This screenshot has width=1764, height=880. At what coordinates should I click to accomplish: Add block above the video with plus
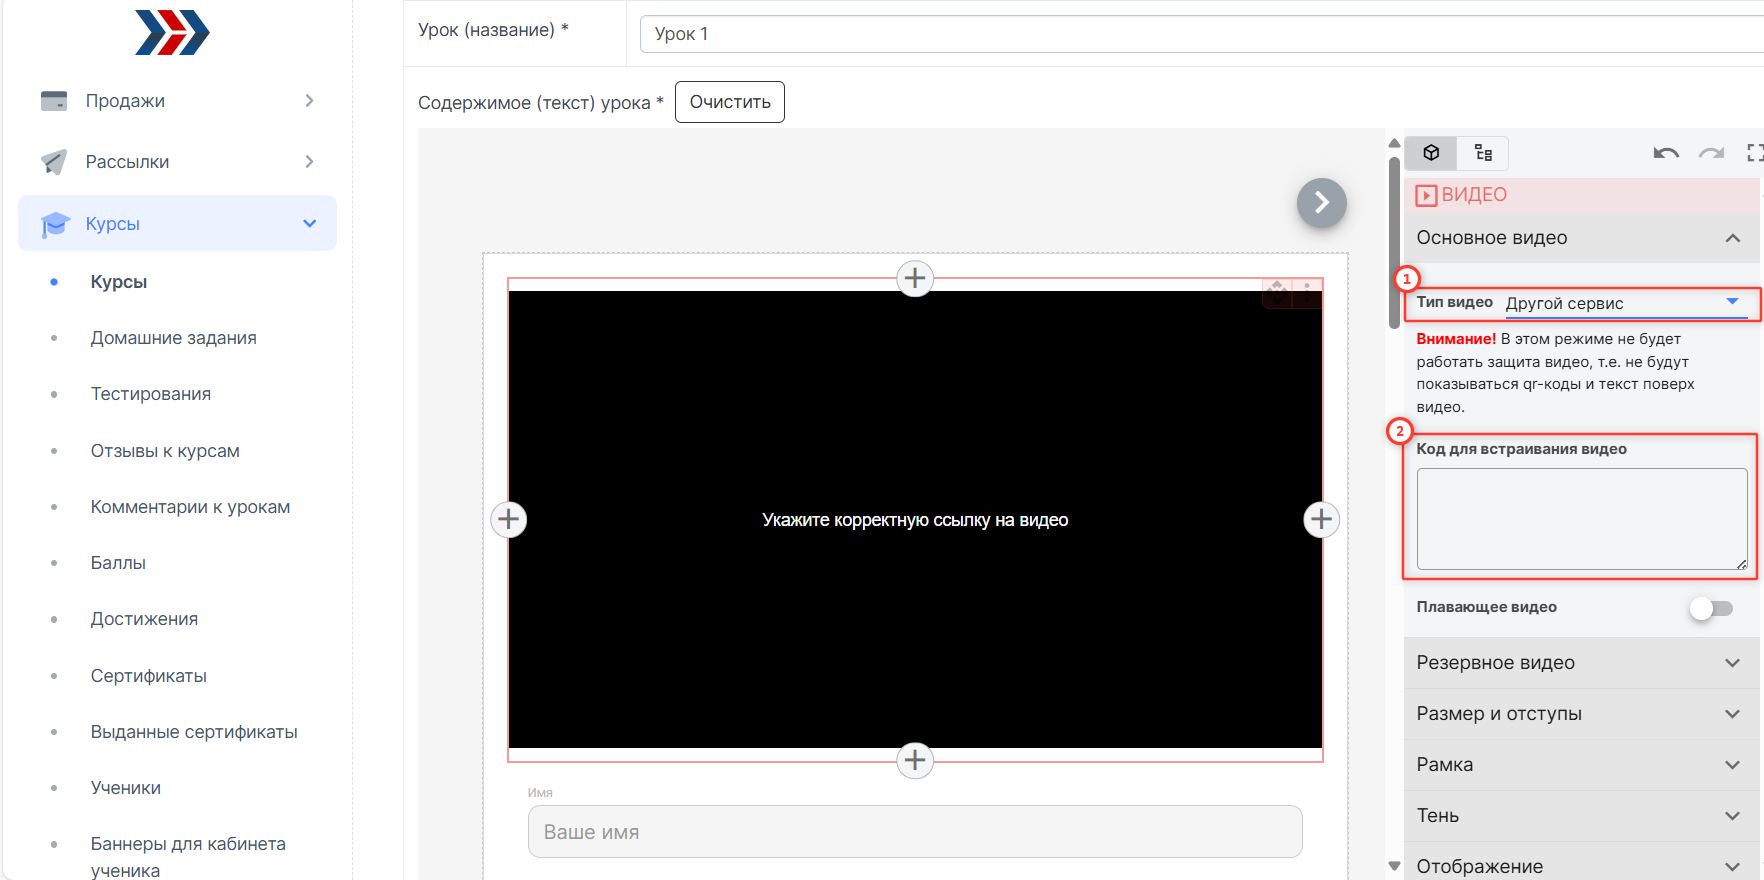(915, 278)
